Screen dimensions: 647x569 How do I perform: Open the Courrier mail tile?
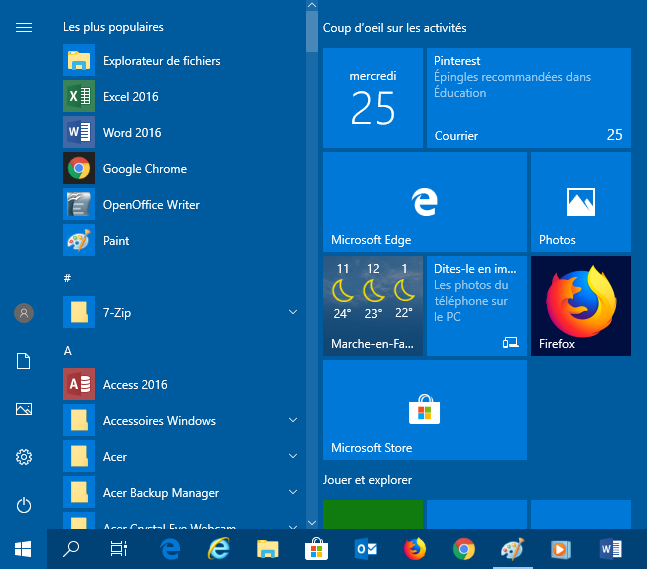coord(529,98)
